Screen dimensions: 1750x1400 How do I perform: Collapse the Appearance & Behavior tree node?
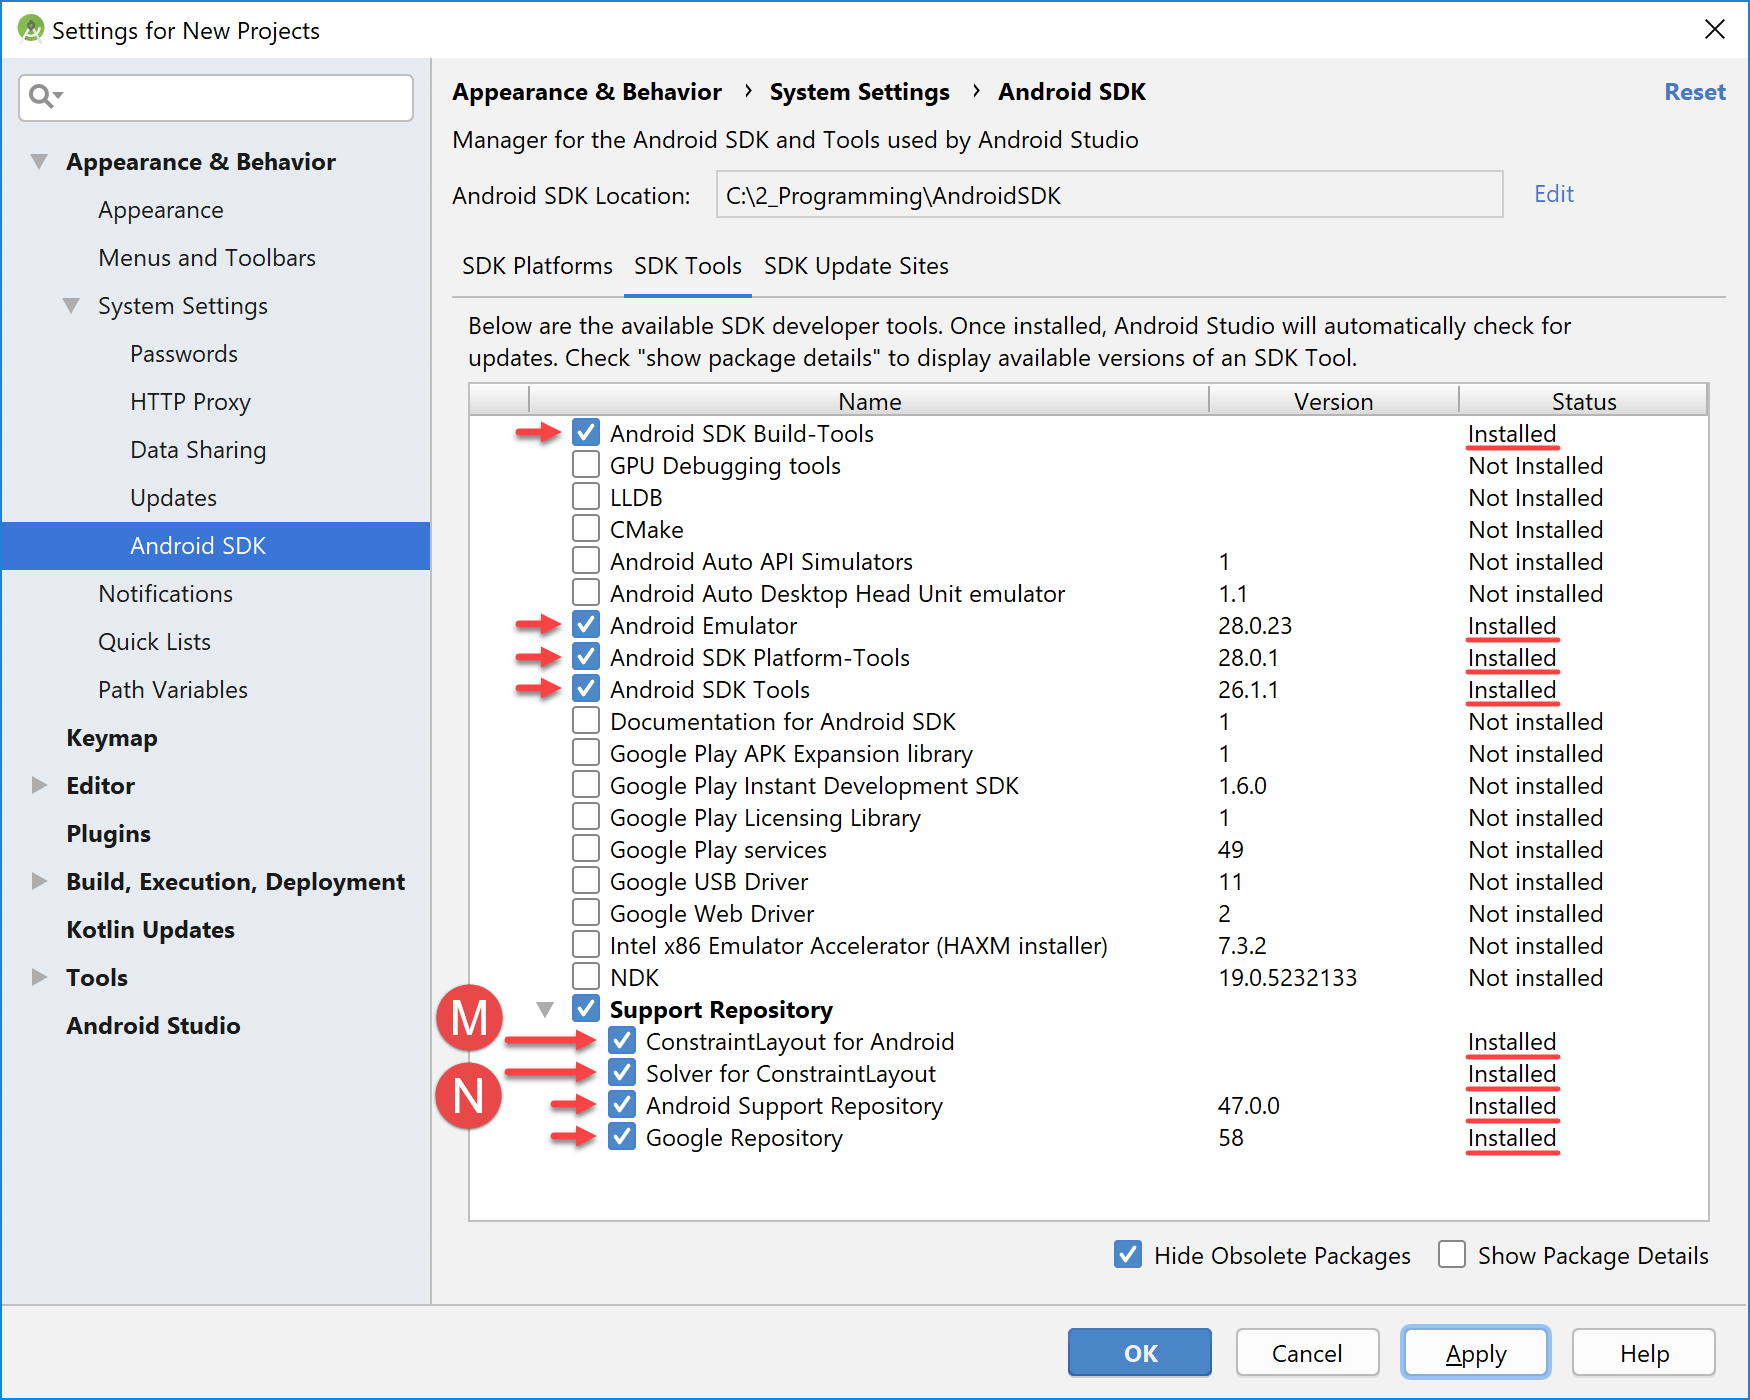[39, 161]
